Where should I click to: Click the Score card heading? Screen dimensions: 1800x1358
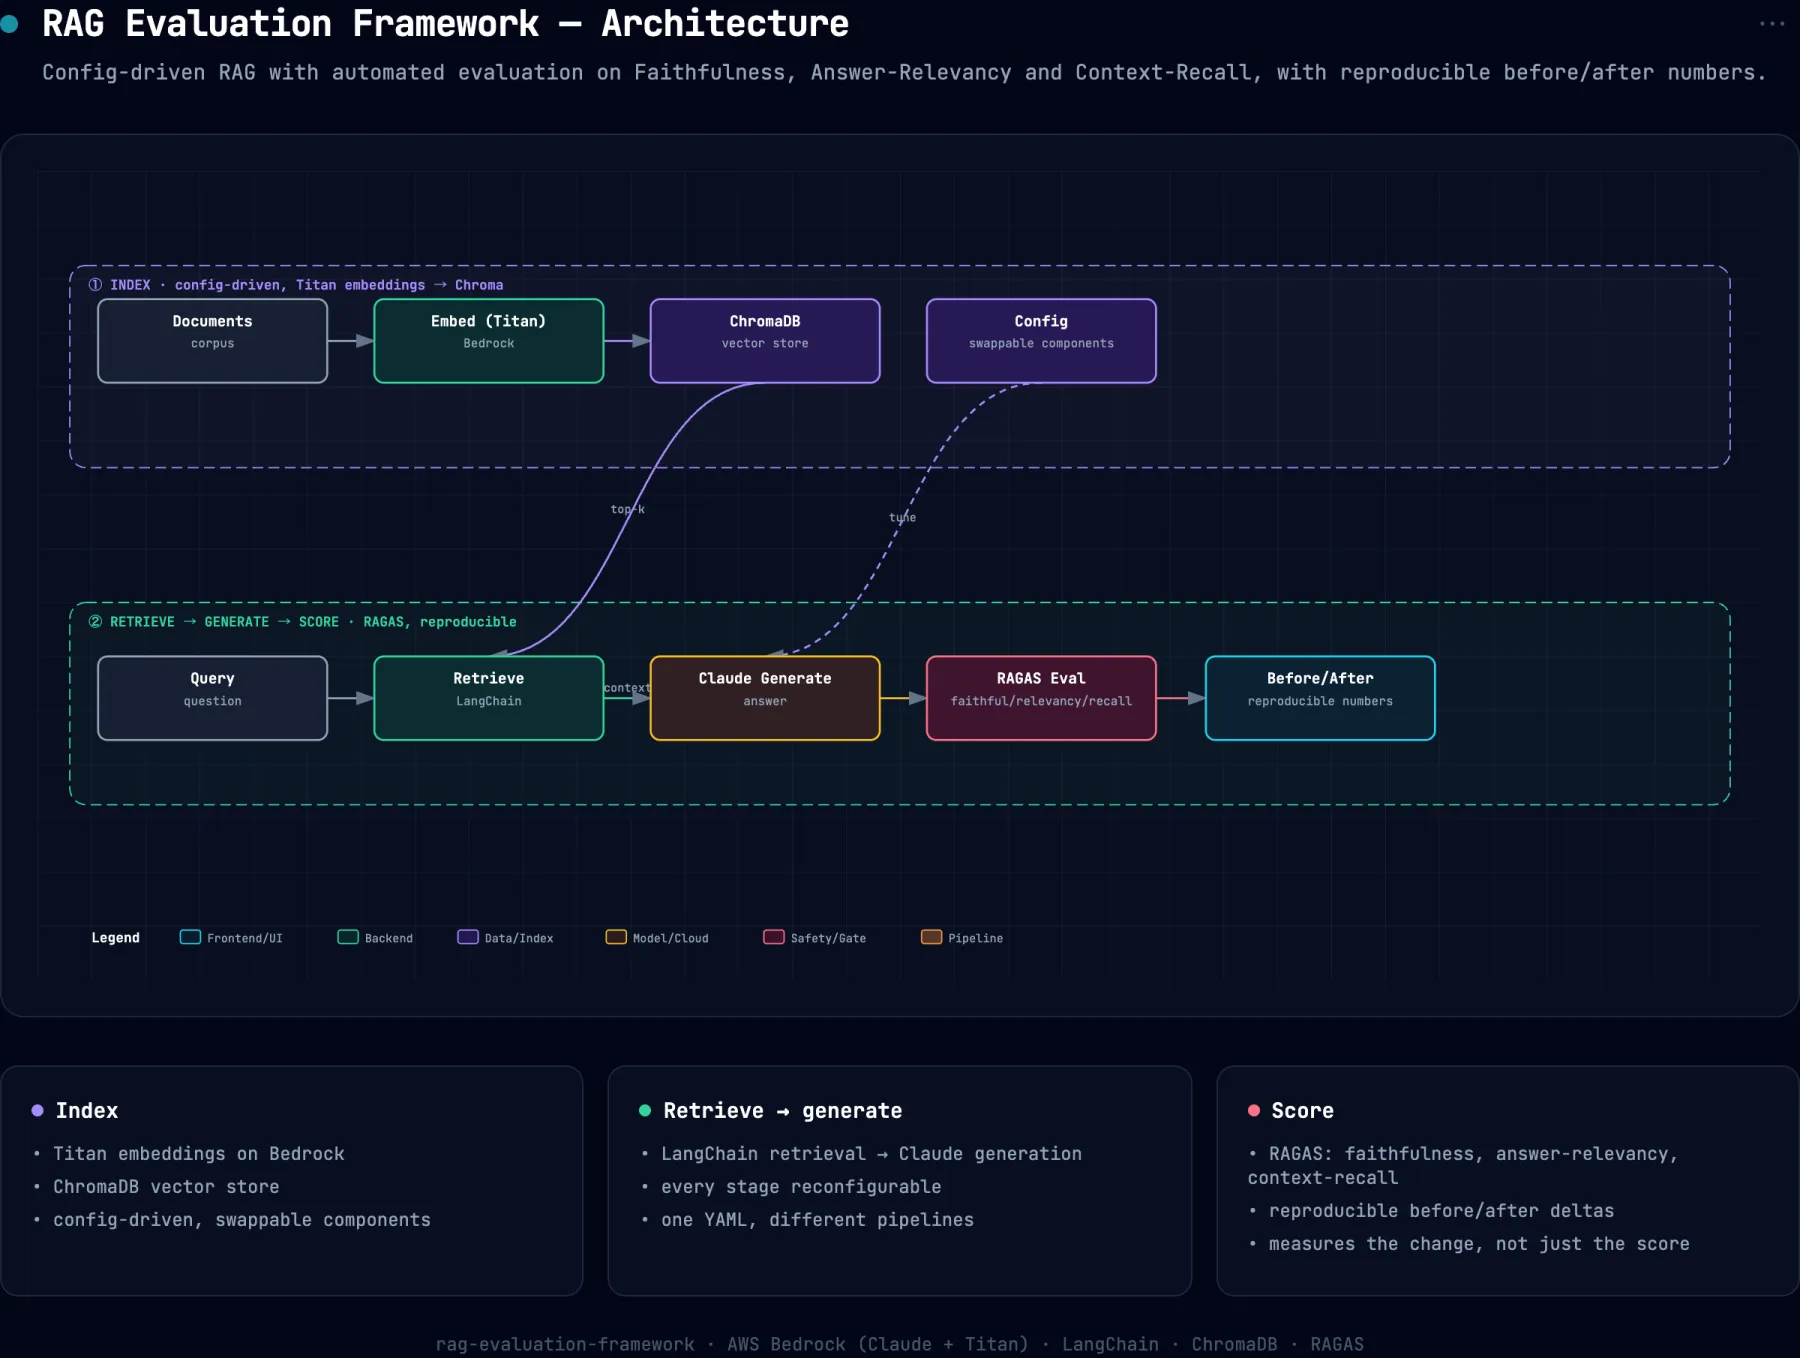pos(1302,1110)
